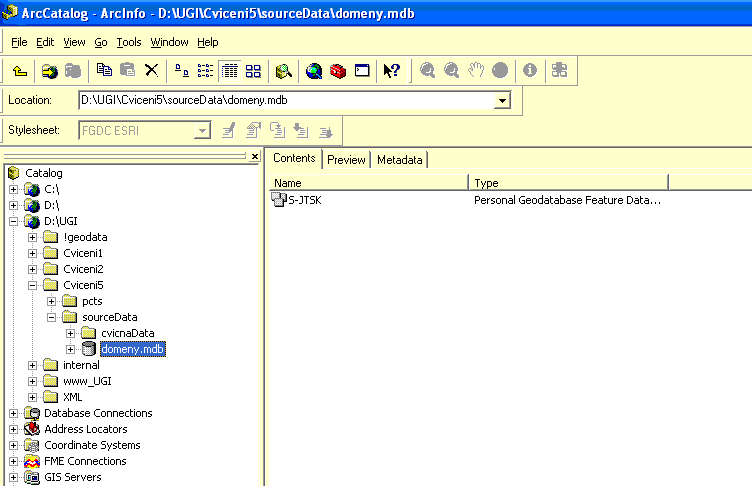
Task: Expand the C:\ drive node
Action: [13, 190]
